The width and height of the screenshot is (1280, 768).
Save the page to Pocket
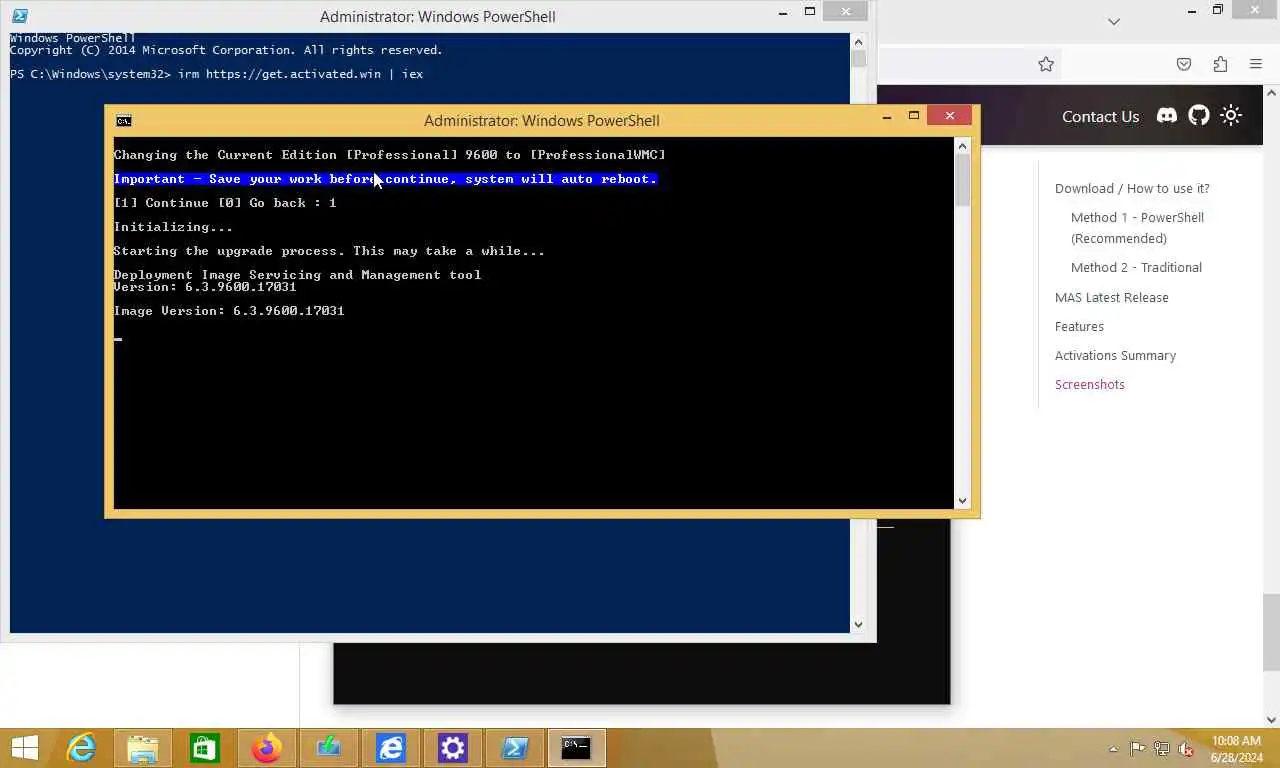(x=1184, y=64)
